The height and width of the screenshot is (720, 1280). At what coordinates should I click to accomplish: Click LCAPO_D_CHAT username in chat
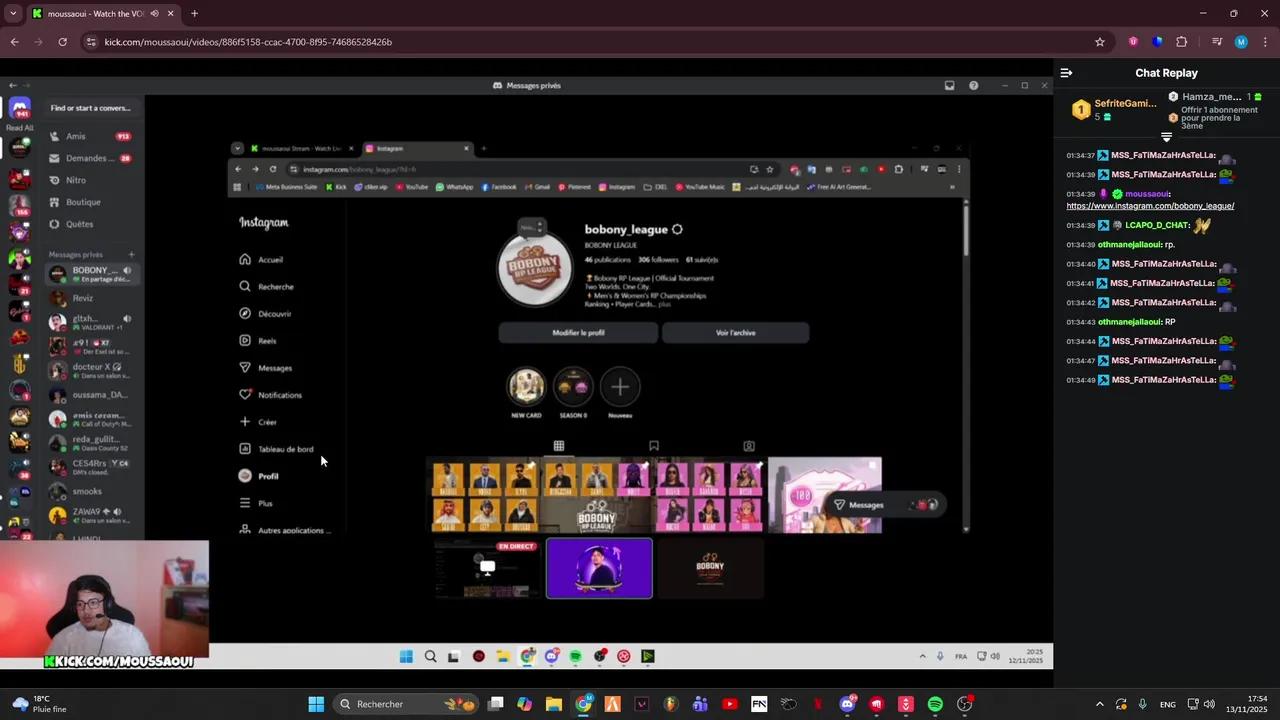click(1157, 225)
